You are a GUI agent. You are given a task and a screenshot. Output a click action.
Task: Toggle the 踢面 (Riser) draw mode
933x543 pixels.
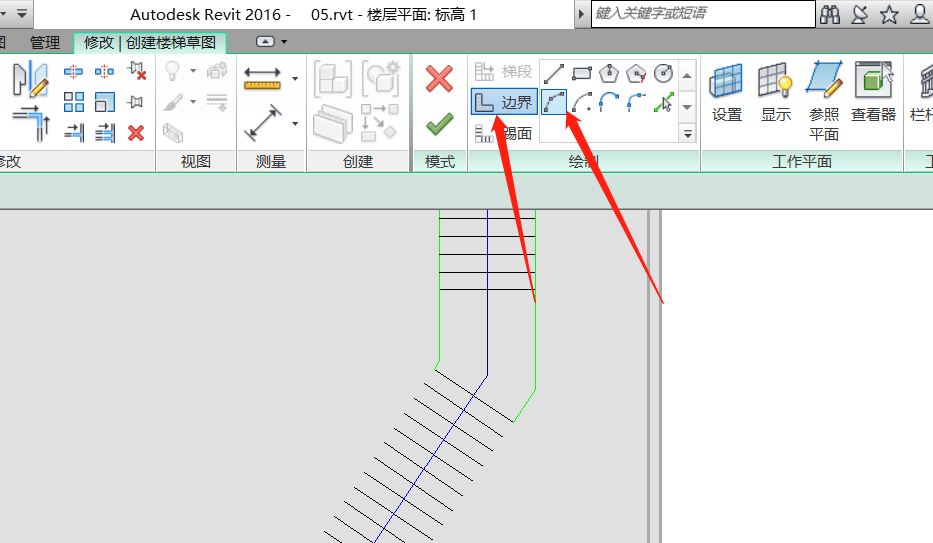(x=504, y=132)
